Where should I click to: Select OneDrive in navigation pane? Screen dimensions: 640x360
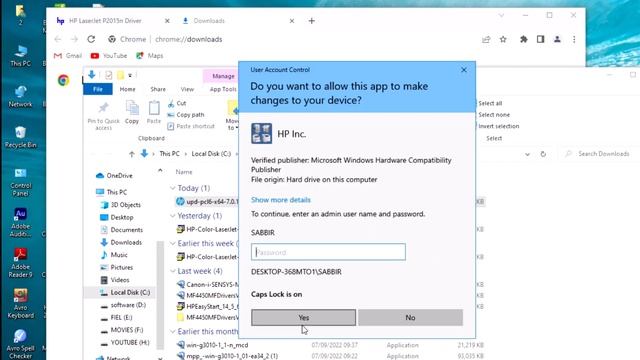[114, 176]
